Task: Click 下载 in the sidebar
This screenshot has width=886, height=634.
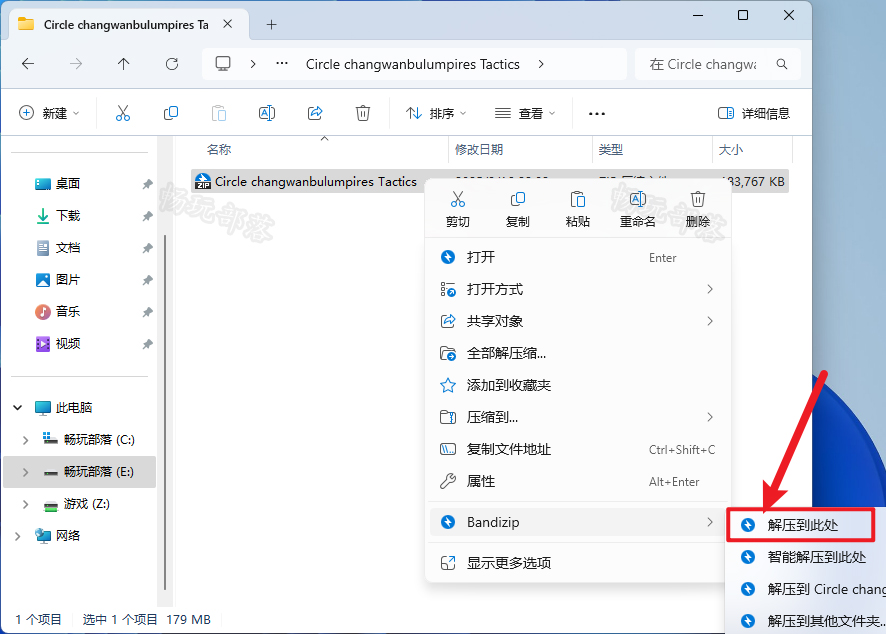Action: [68, 215]
